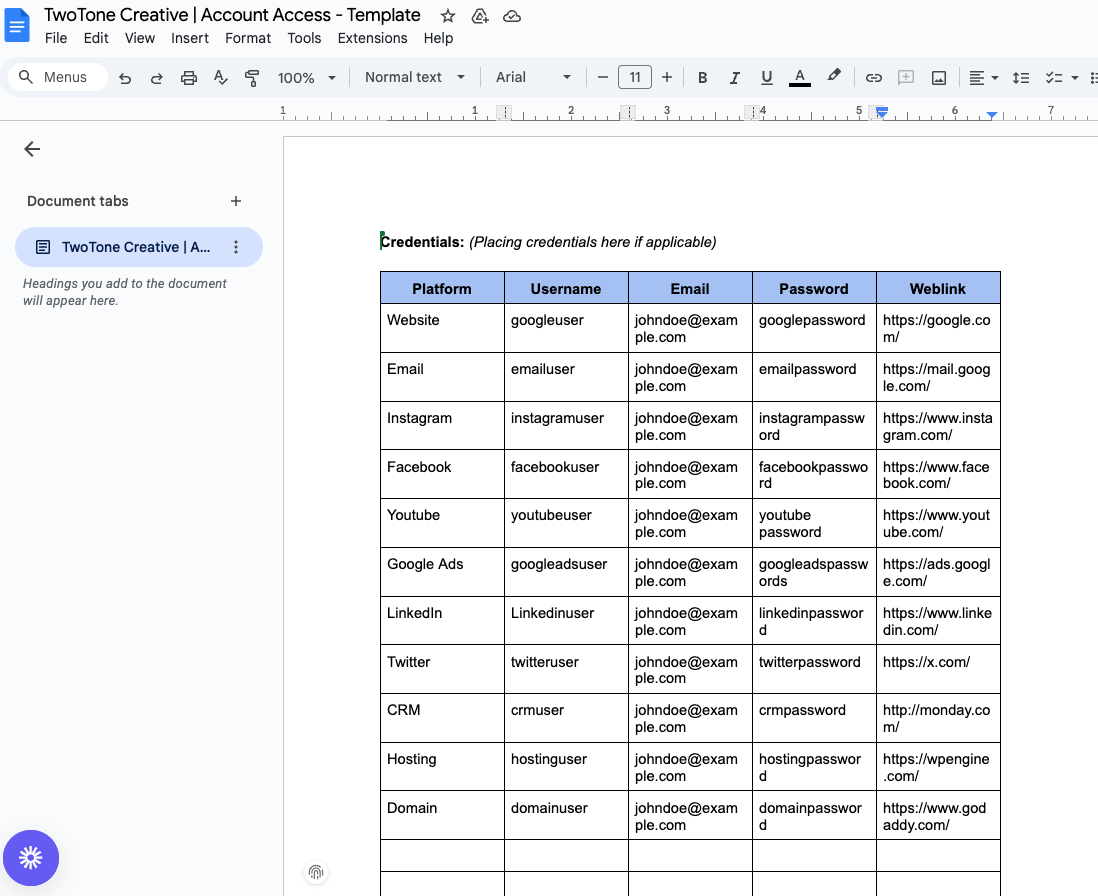
Task: Open the Tools menu
Action: pyautogui.click(x=304, y=38)
